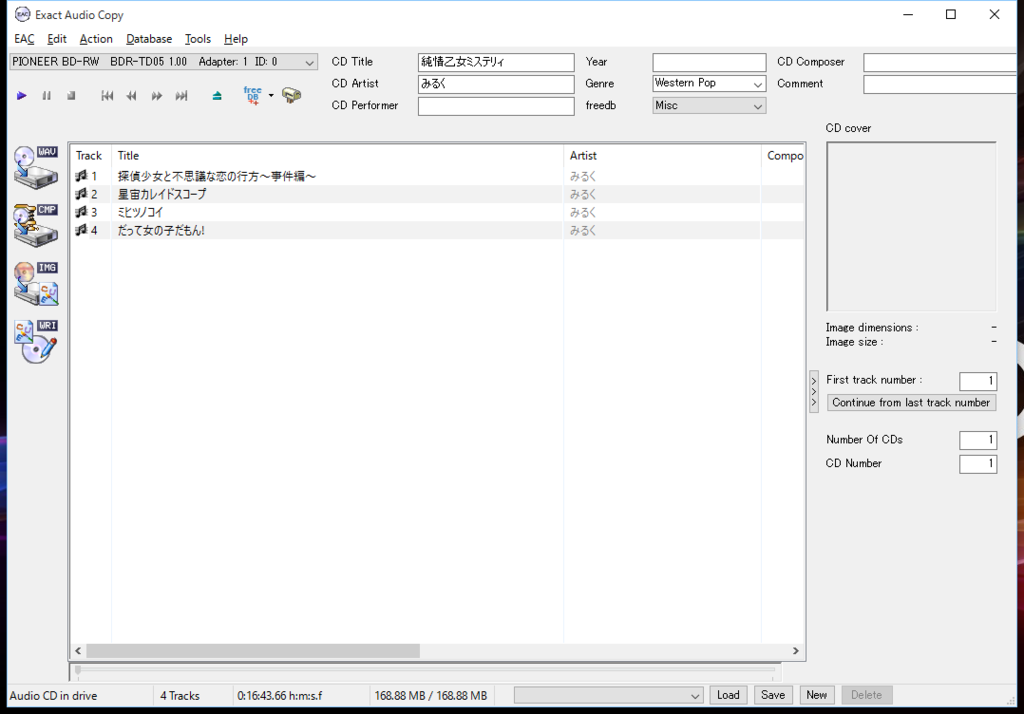Click the CMP copy compressed icon
Image resolution: width=1024 pixels, height=714 pixels.
[36, 225]
